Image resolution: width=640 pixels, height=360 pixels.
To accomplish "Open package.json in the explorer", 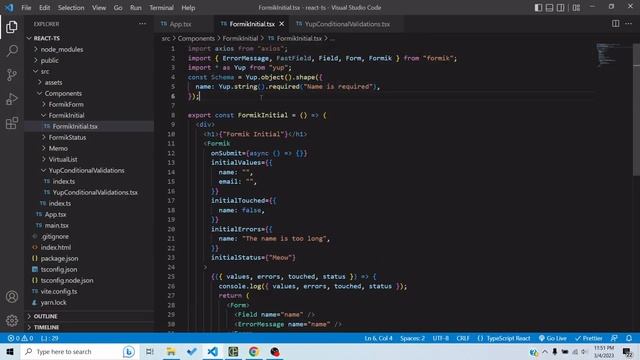I will [x=89, y=258].
